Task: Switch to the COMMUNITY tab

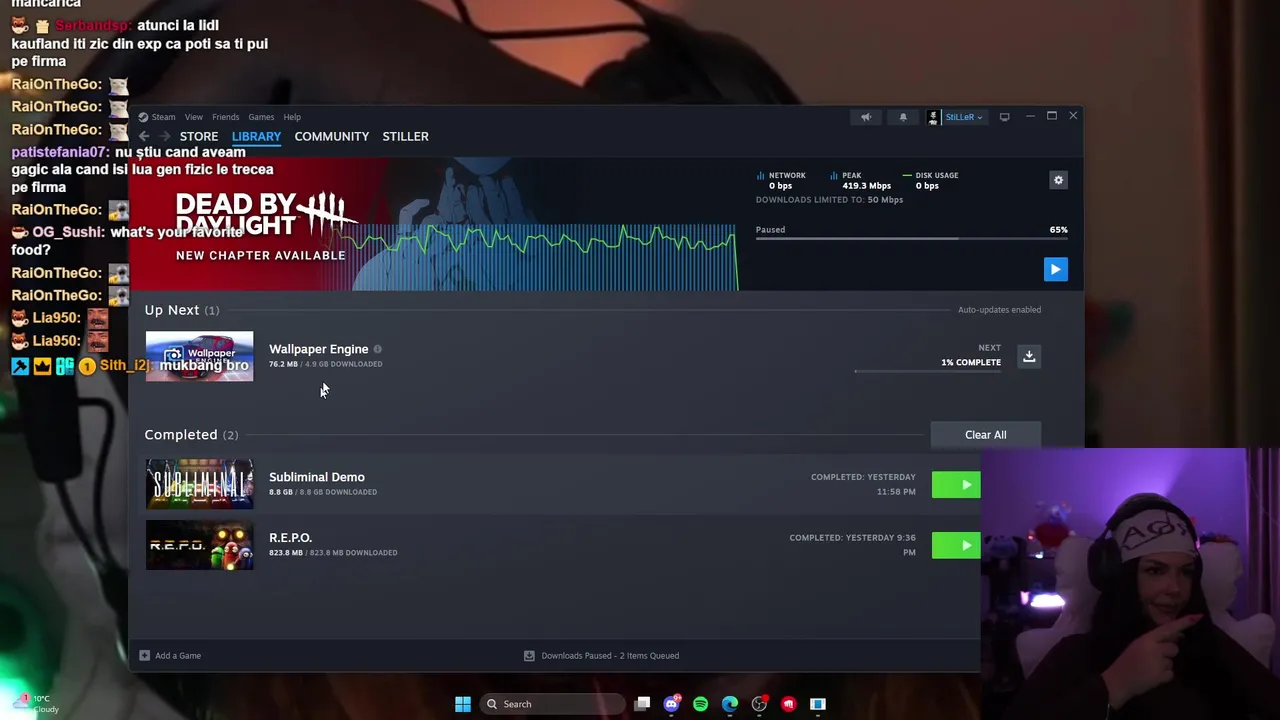Action: point(332,136)
